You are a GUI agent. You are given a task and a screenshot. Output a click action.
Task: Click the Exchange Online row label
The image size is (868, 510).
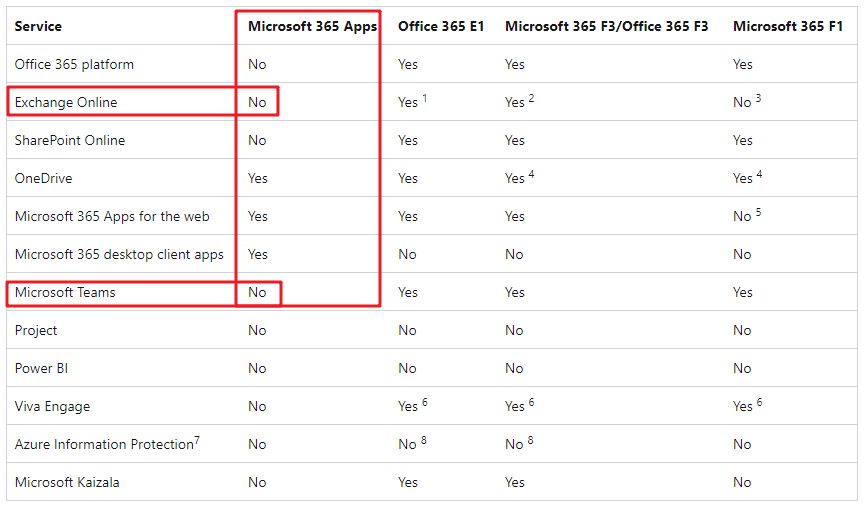coord(66,102)
